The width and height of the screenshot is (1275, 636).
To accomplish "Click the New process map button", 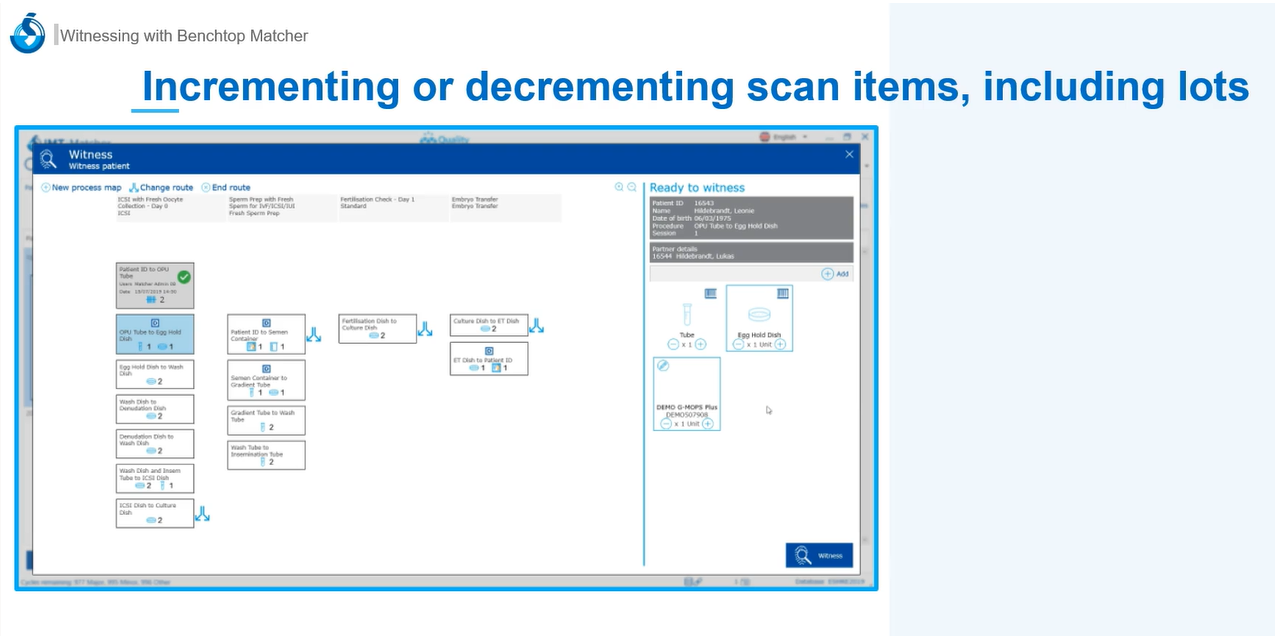I will pos(81,187).
